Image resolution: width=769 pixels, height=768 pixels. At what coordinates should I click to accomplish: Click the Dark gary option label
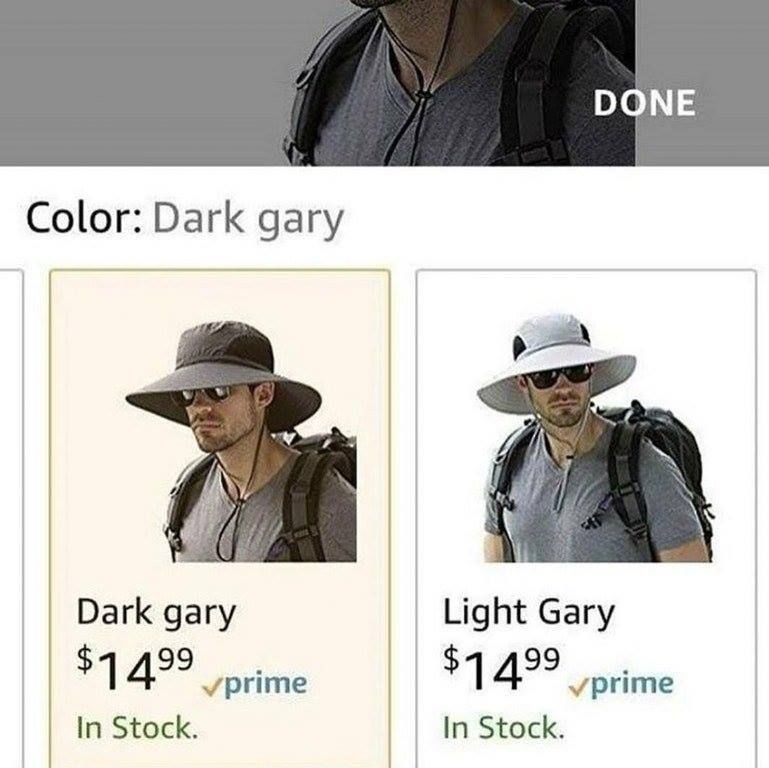pos(156,614)
